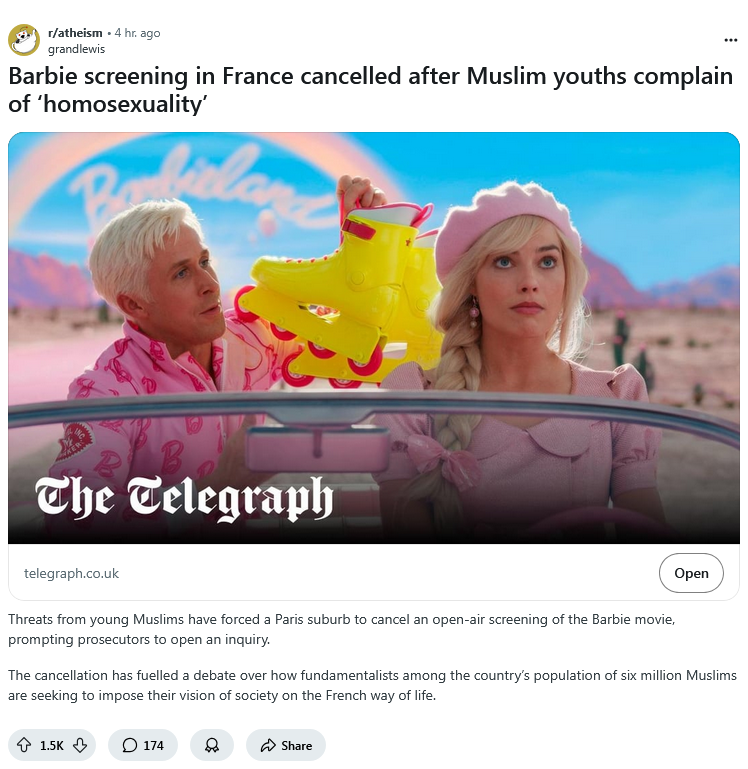Open the three-dot post options menu
Image resolution: width=748 pixels, height=769 pixels.
click(730, 40)
